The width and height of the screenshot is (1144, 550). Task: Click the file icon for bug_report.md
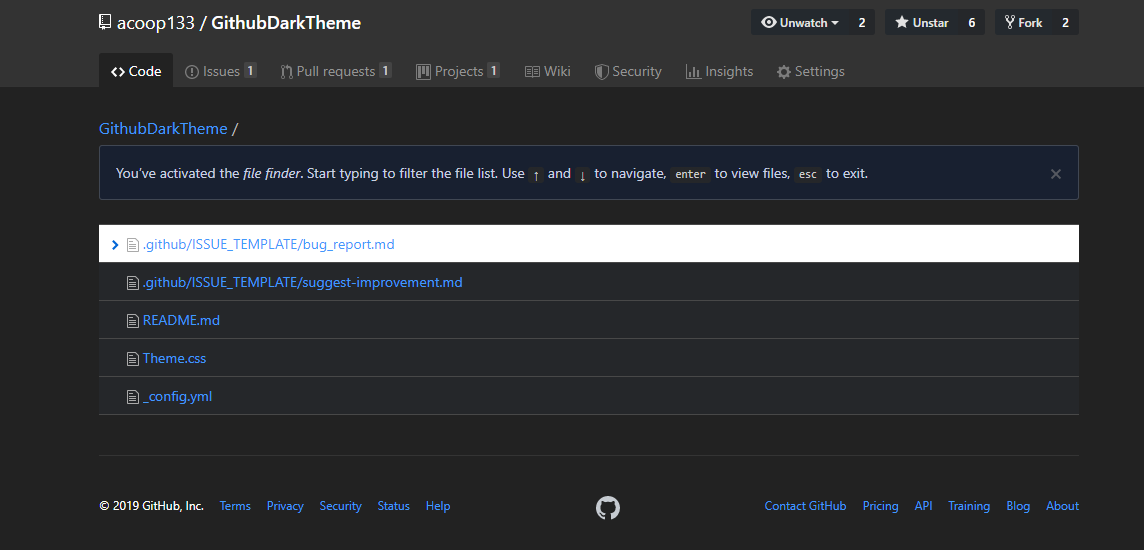pos(133,245)
